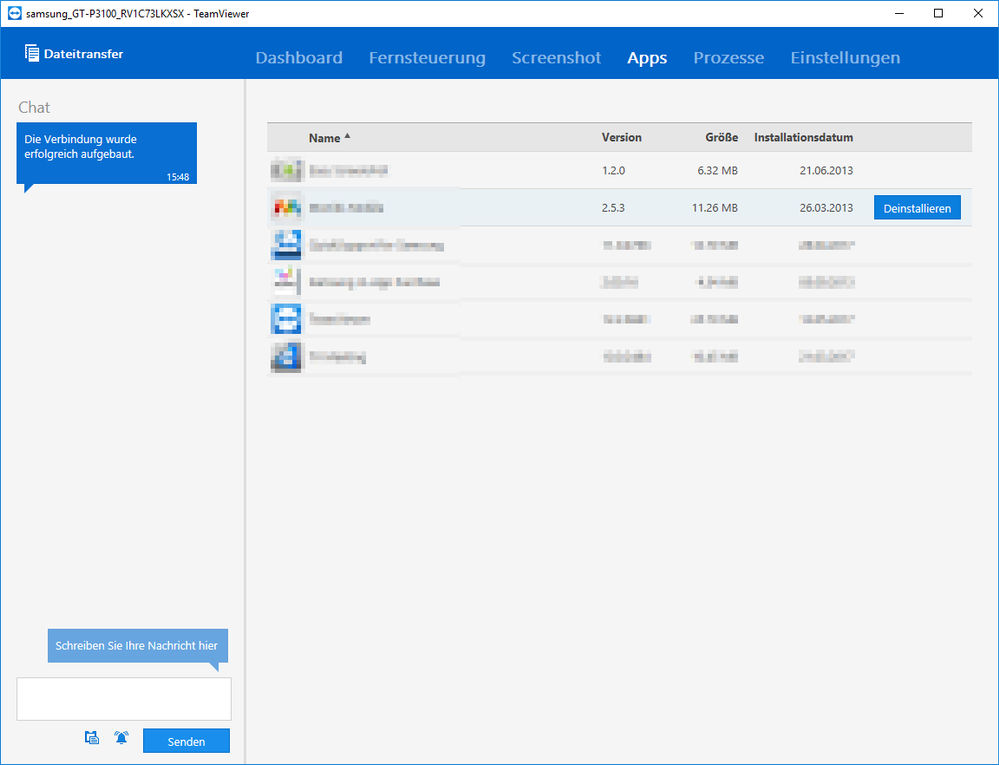Click TeamViewer logo in title bar
Viewport: 999px width, 765px height.
(14, 13)
